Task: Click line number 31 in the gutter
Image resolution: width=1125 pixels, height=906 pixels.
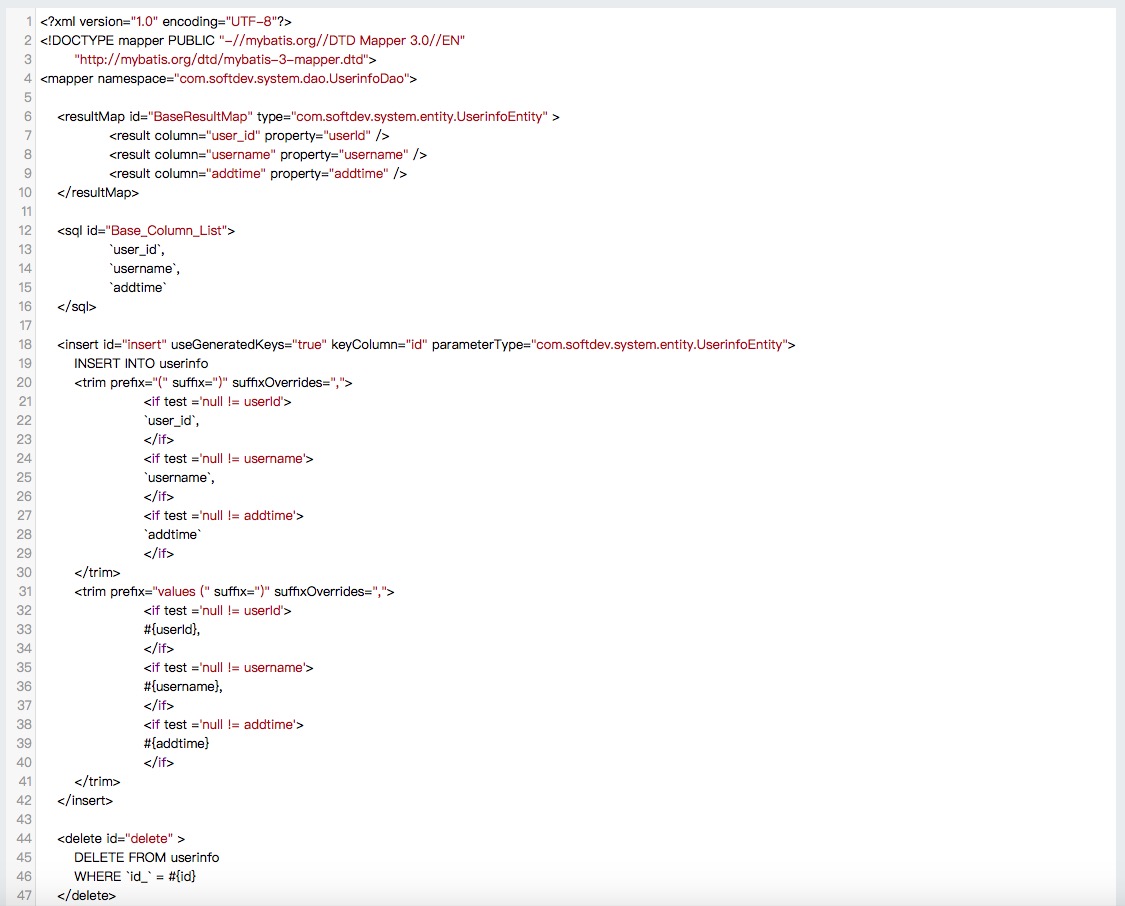Action: pyautogui.click(x=25, y=591)
